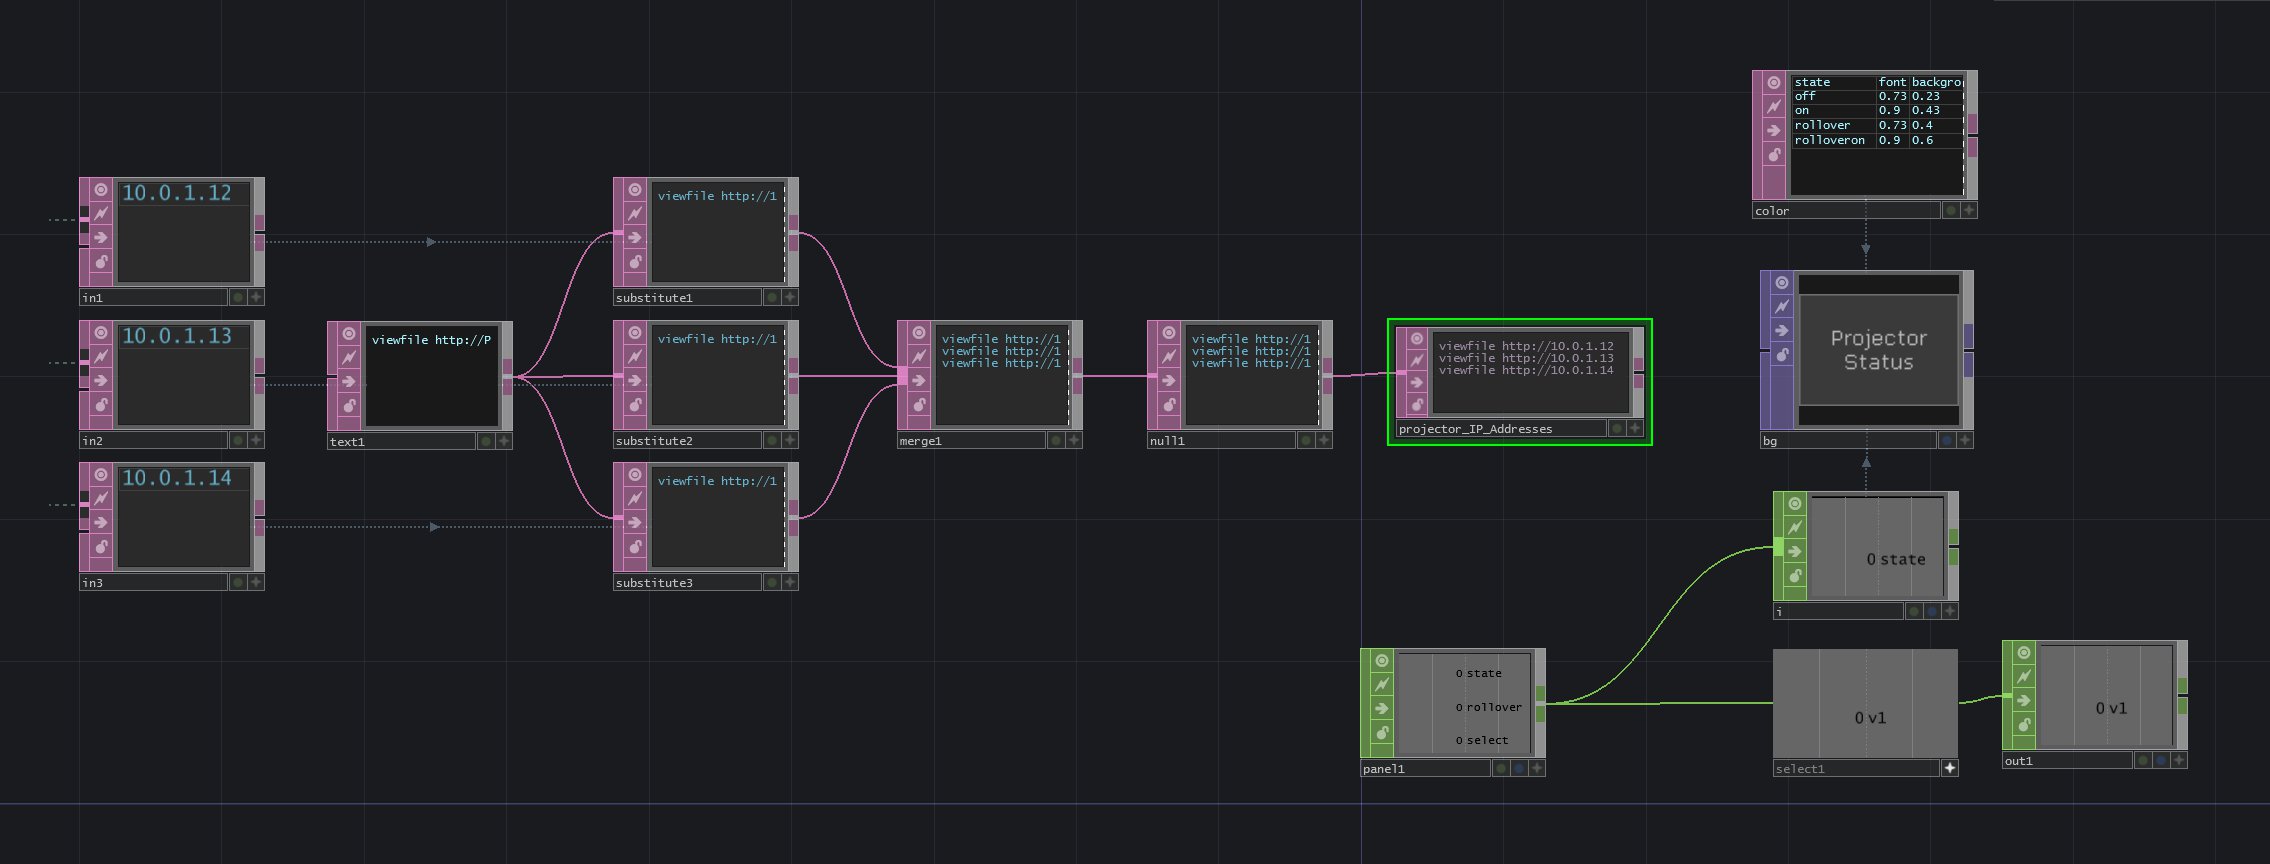Viewport: 2270px width, 864px height.
Task: Click the plus expander on merge1
Action: coord(1074,440)
